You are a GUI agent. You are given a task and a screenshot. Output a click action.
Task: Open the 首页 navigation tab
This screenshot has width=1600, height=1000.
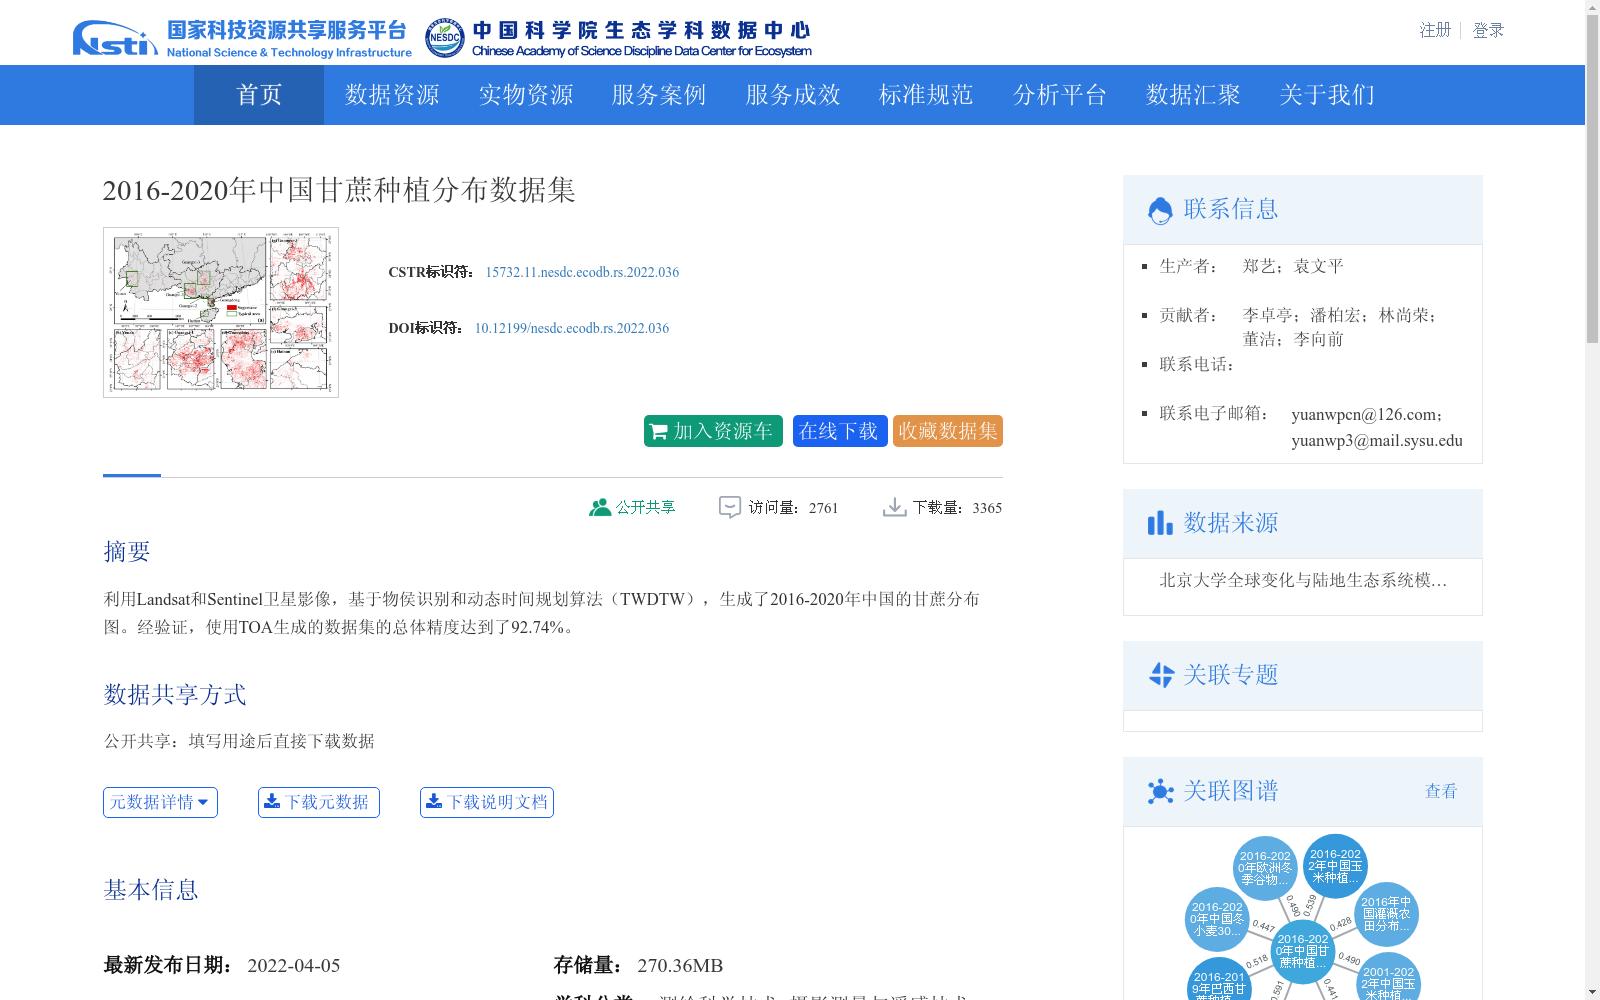click(x=259, y=95)
